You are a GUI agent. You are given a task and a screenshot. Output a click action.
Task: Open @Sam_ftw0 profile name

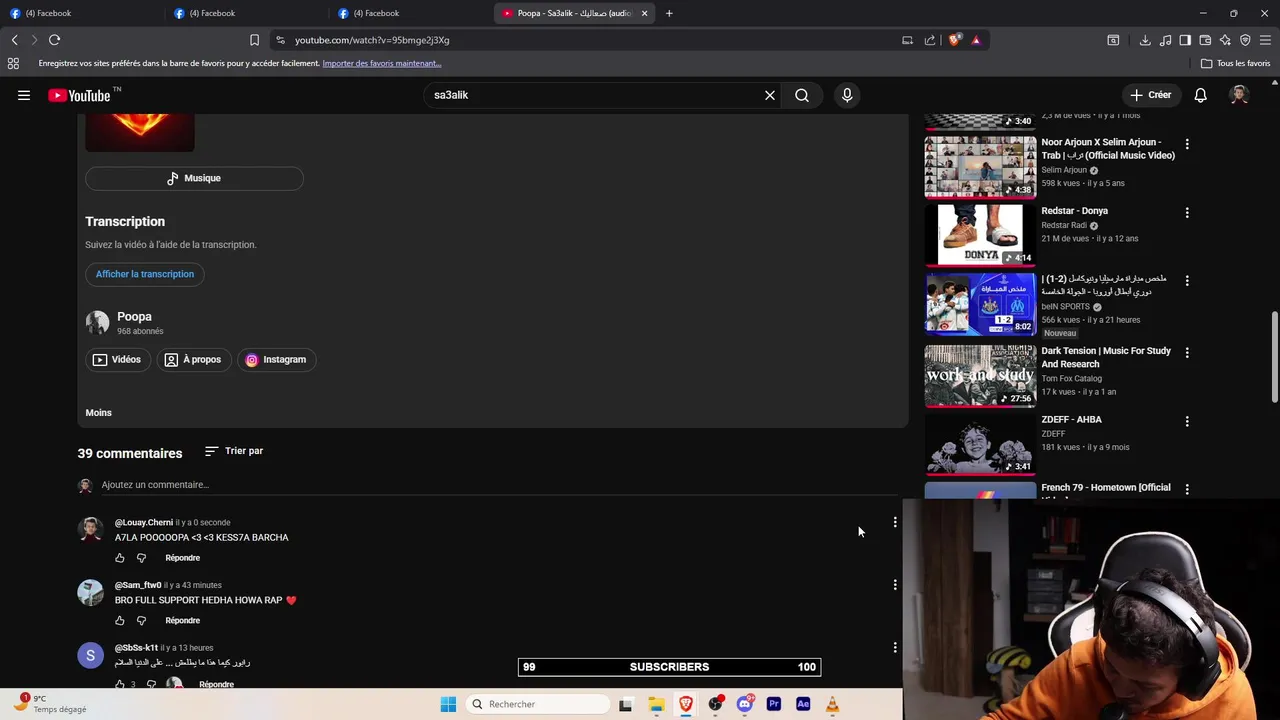pyautogui.click(x=138, y=585)
